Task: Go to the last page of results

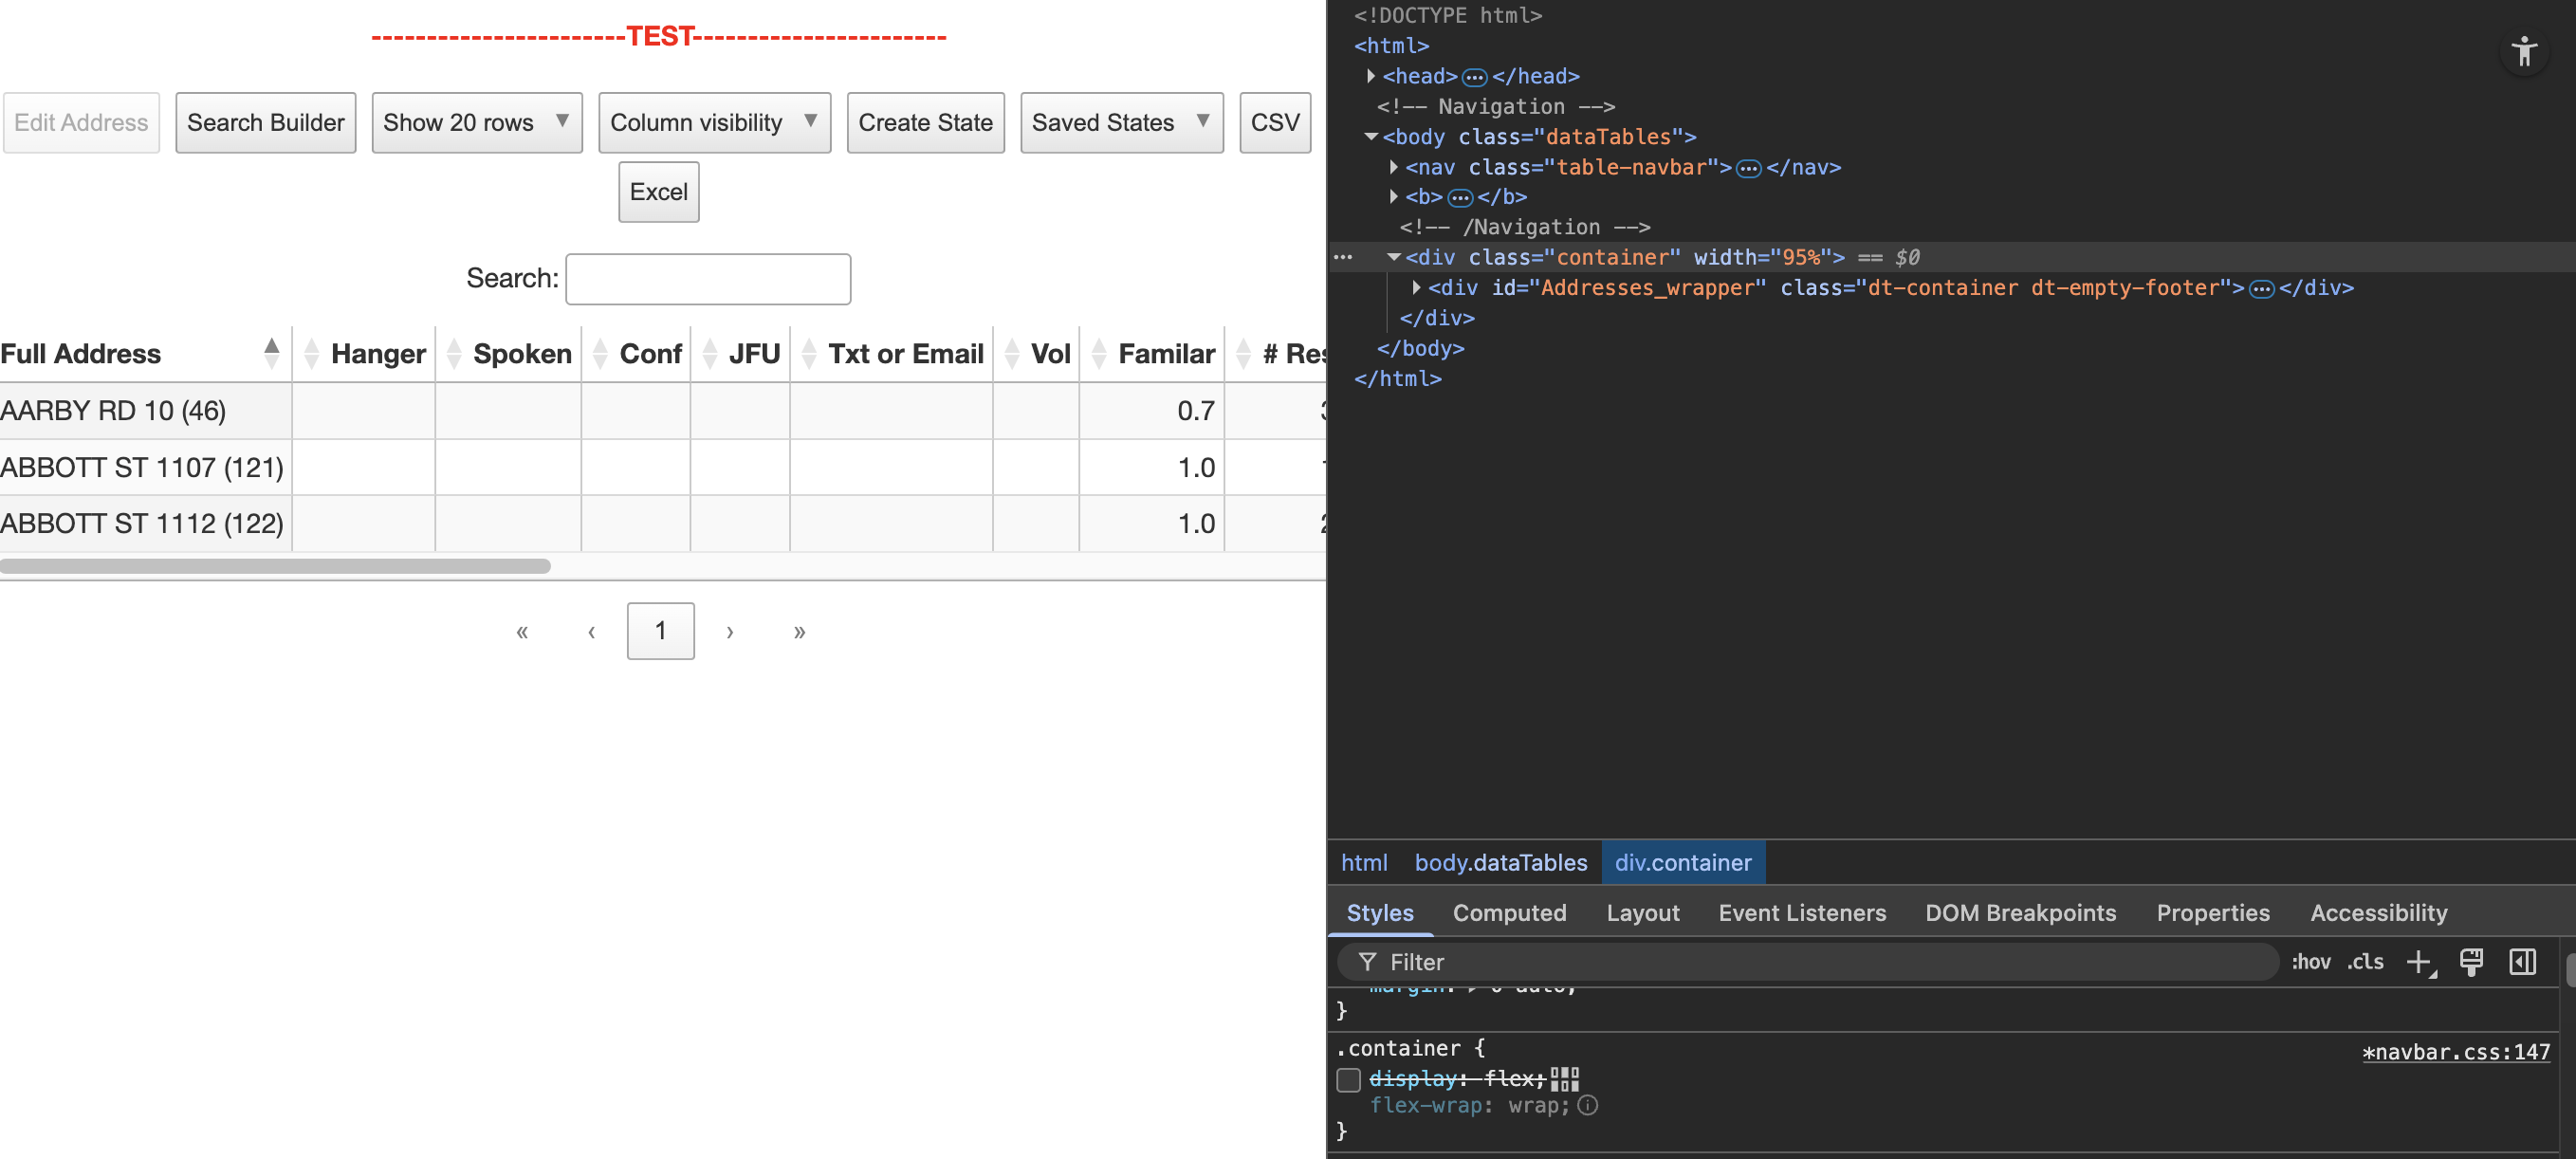Action: coord(799,631)
